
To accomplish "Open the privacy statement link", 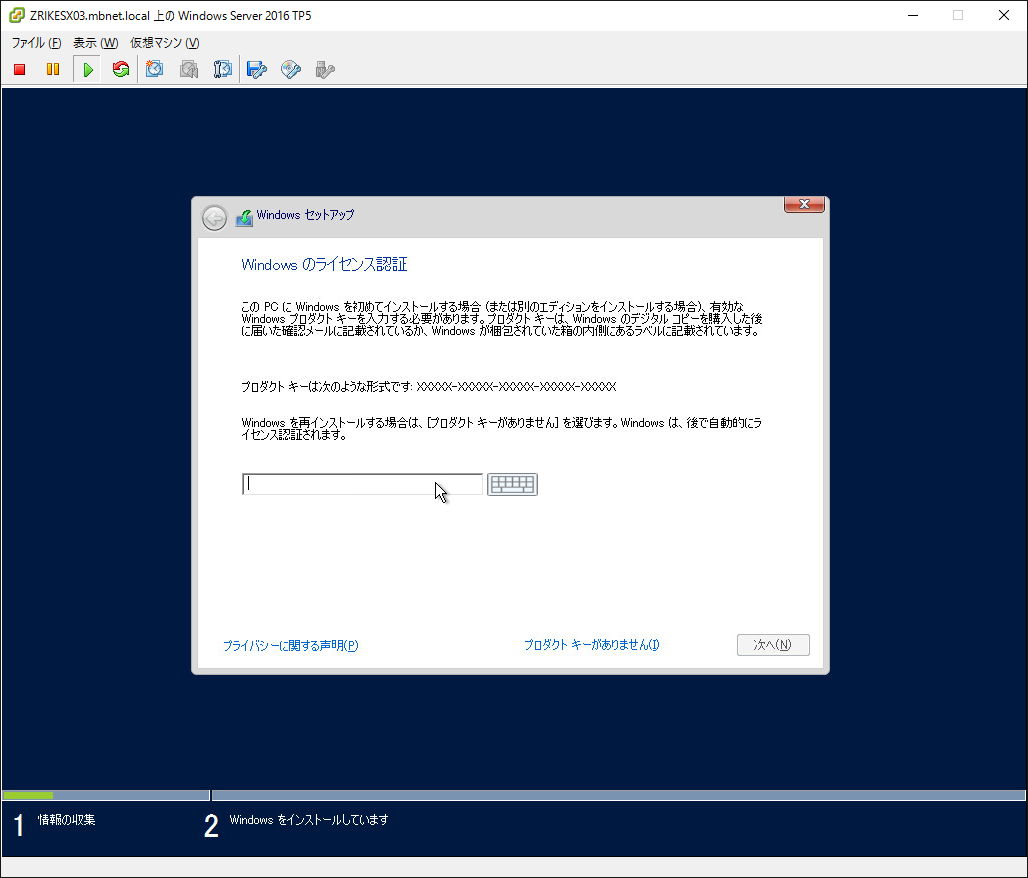I will 290,645.
